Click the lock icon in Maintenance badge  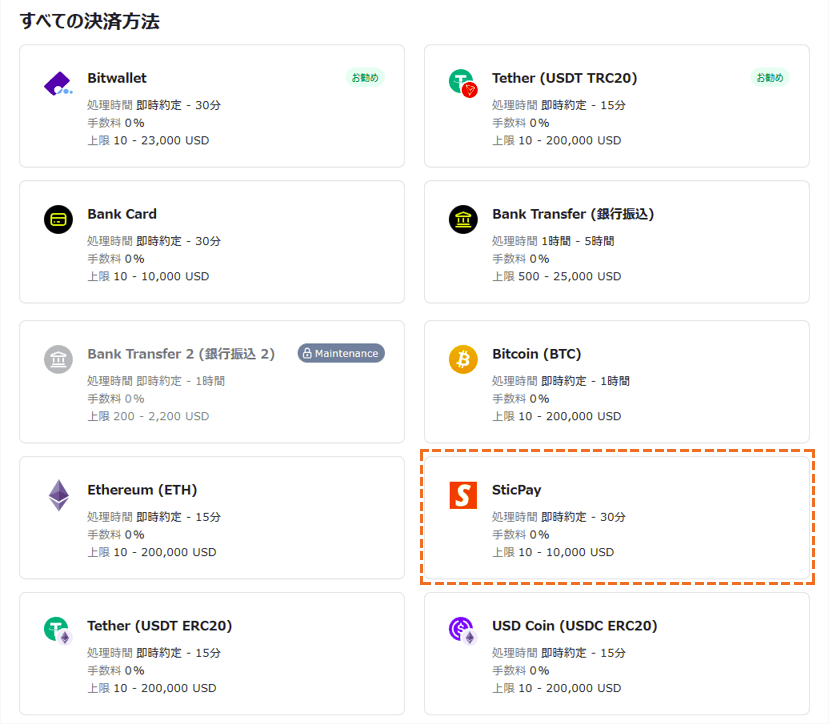(307, 353)
